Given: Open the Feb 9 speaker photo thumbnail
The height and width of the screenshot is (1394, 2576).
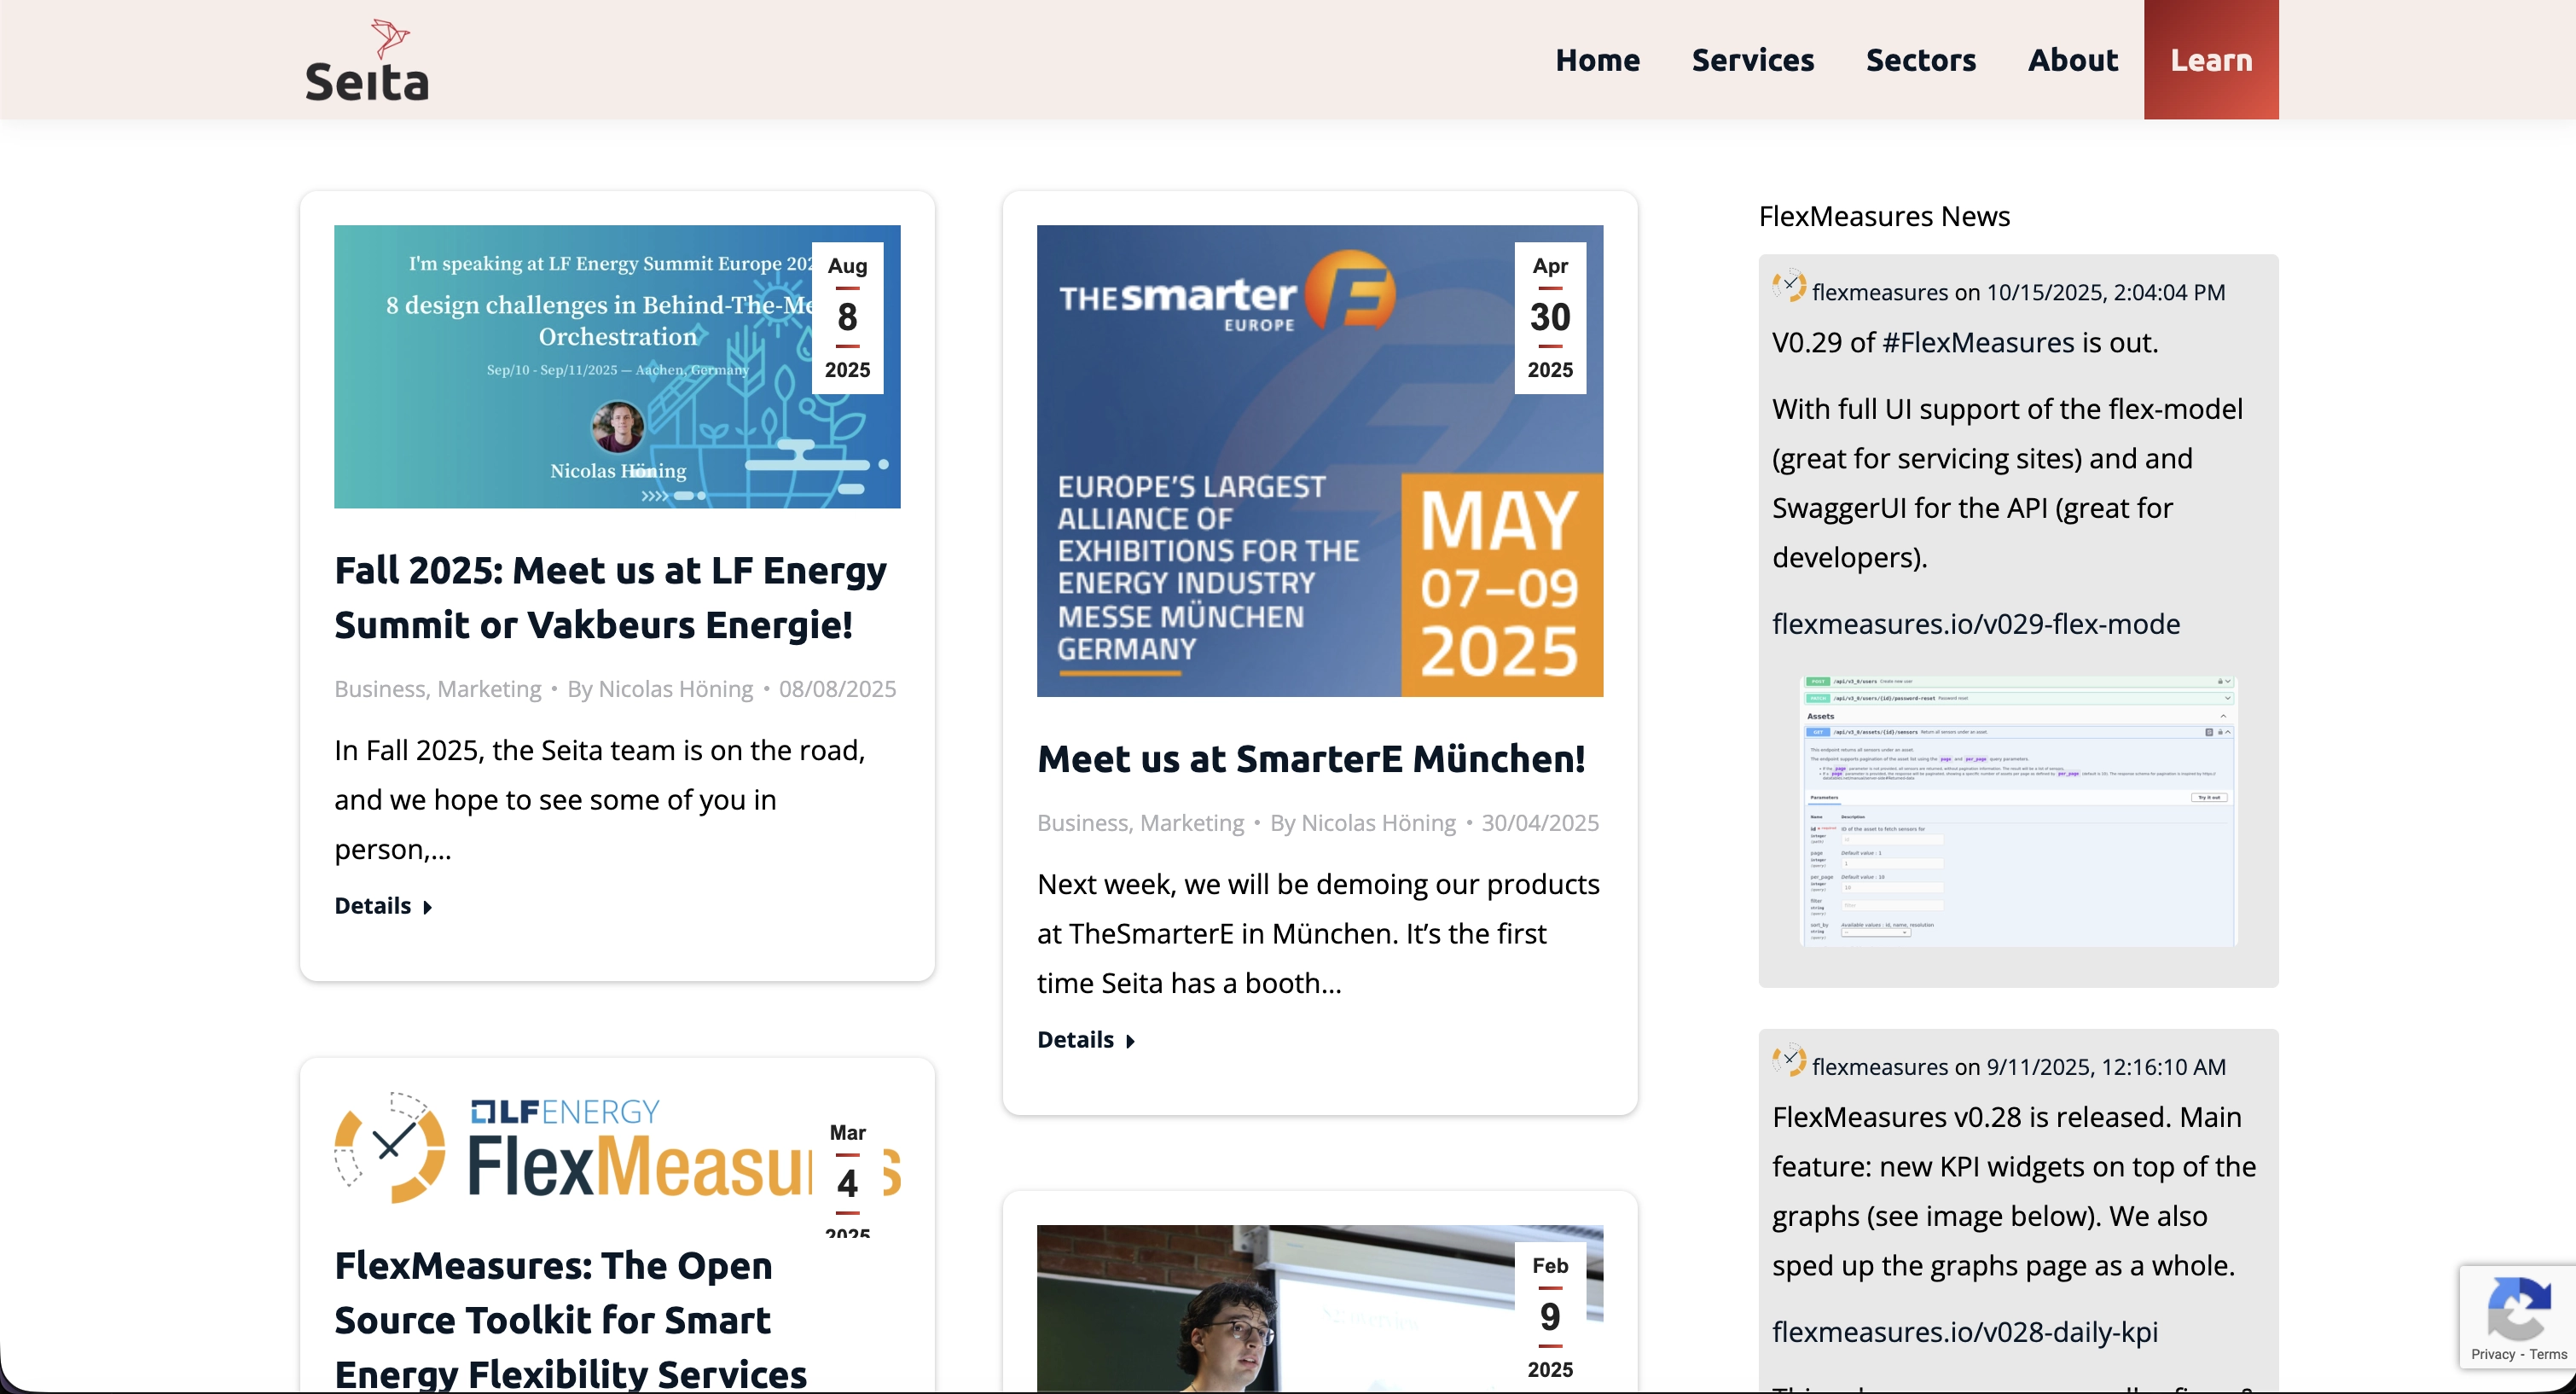Looking at the screenshot, I should (x=1320, y=1308).
